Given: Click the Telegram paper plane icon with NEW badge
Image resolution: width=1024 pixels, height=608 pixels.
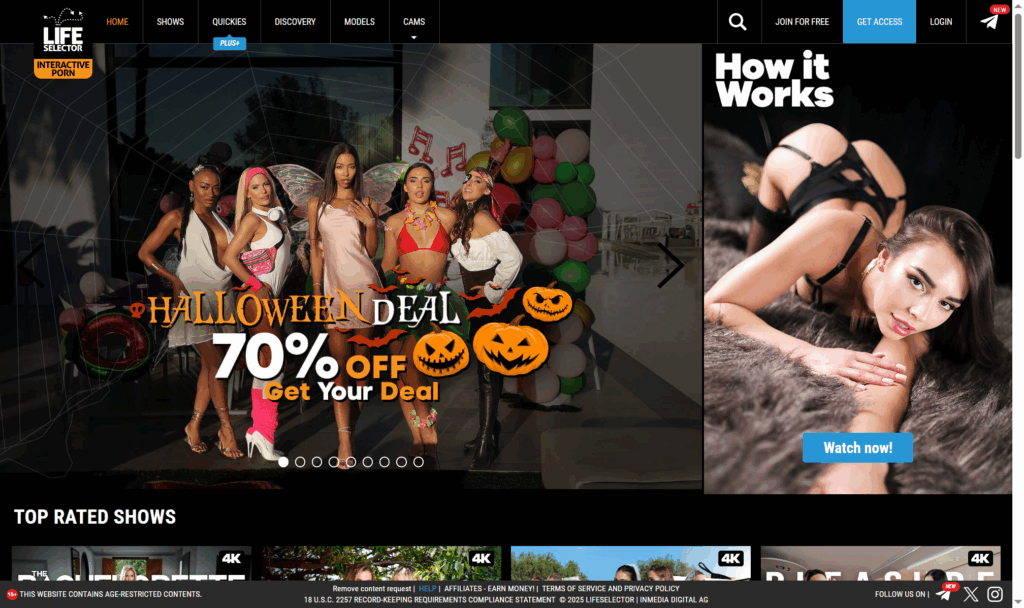Looking at the screenshot, I should [989, 21].
